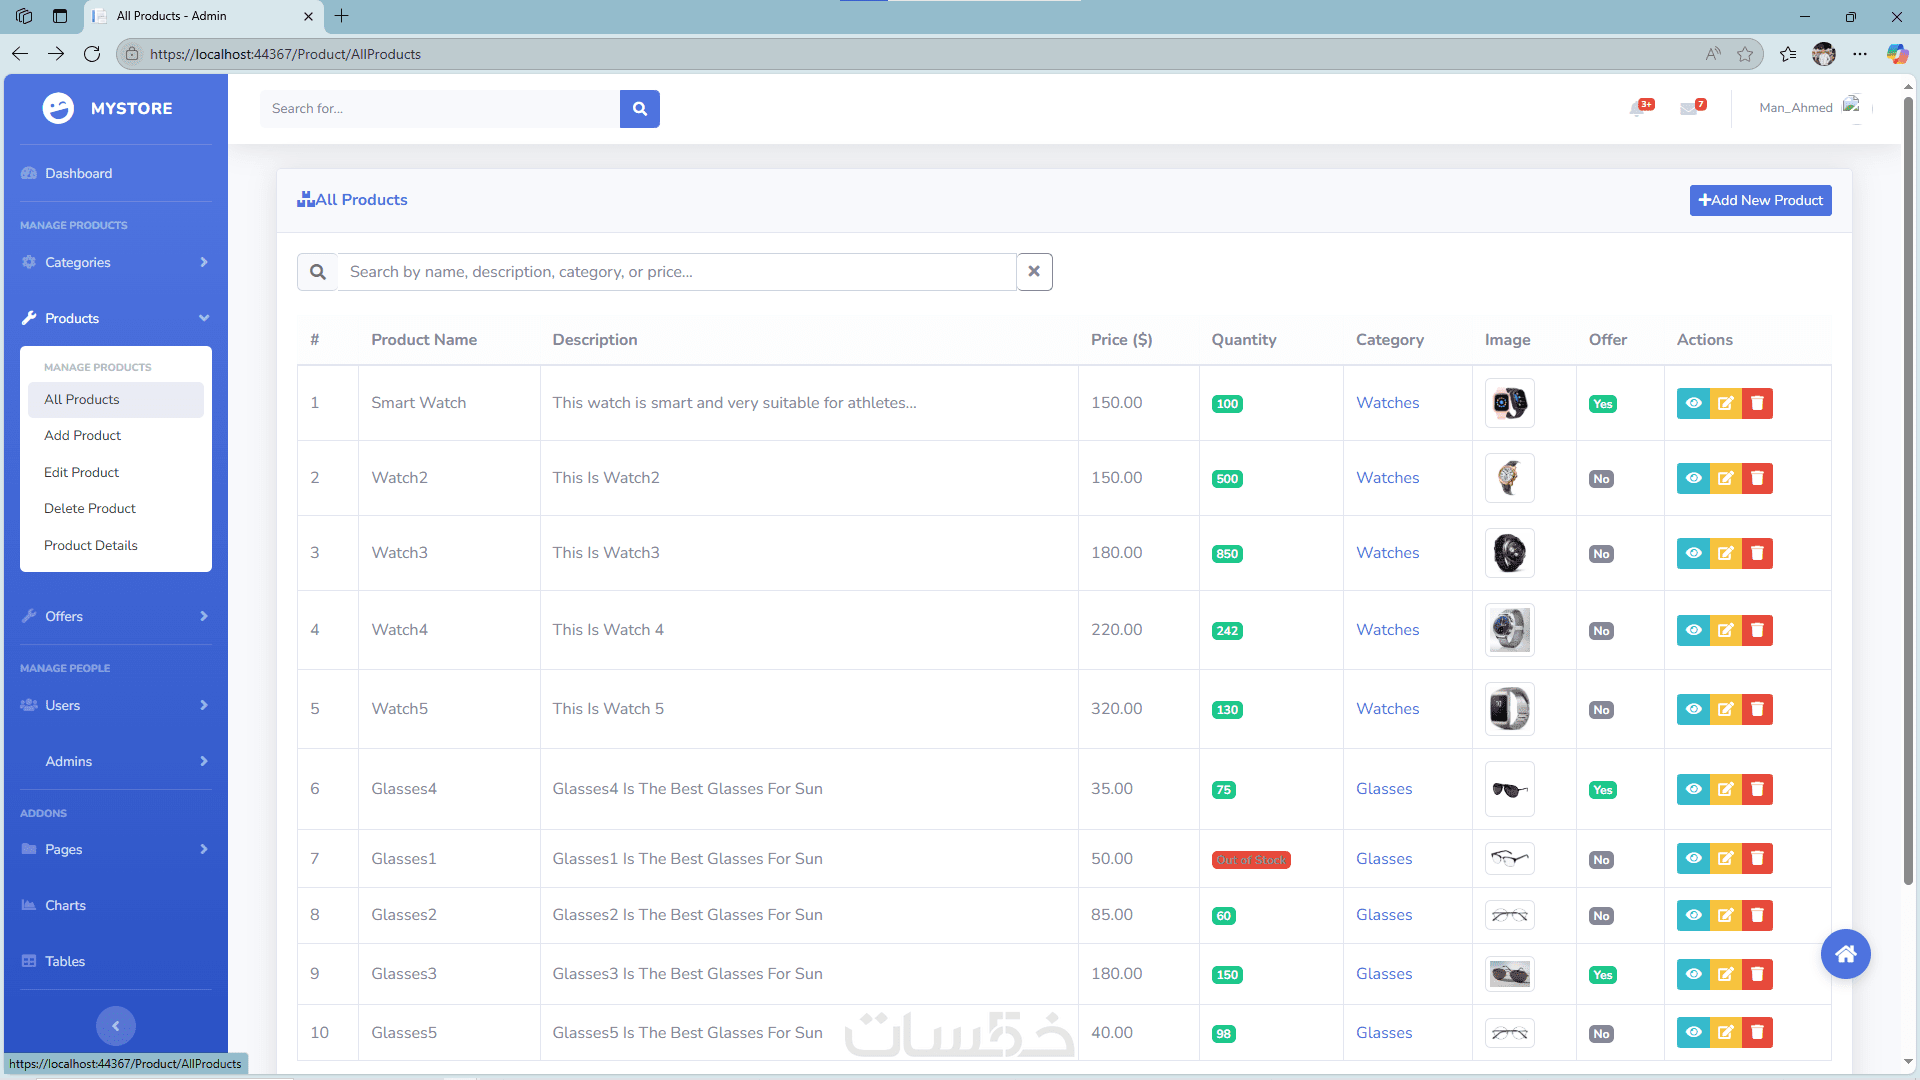
Task: Open the messages envelope icon
Action: [x=1690, y=108]
